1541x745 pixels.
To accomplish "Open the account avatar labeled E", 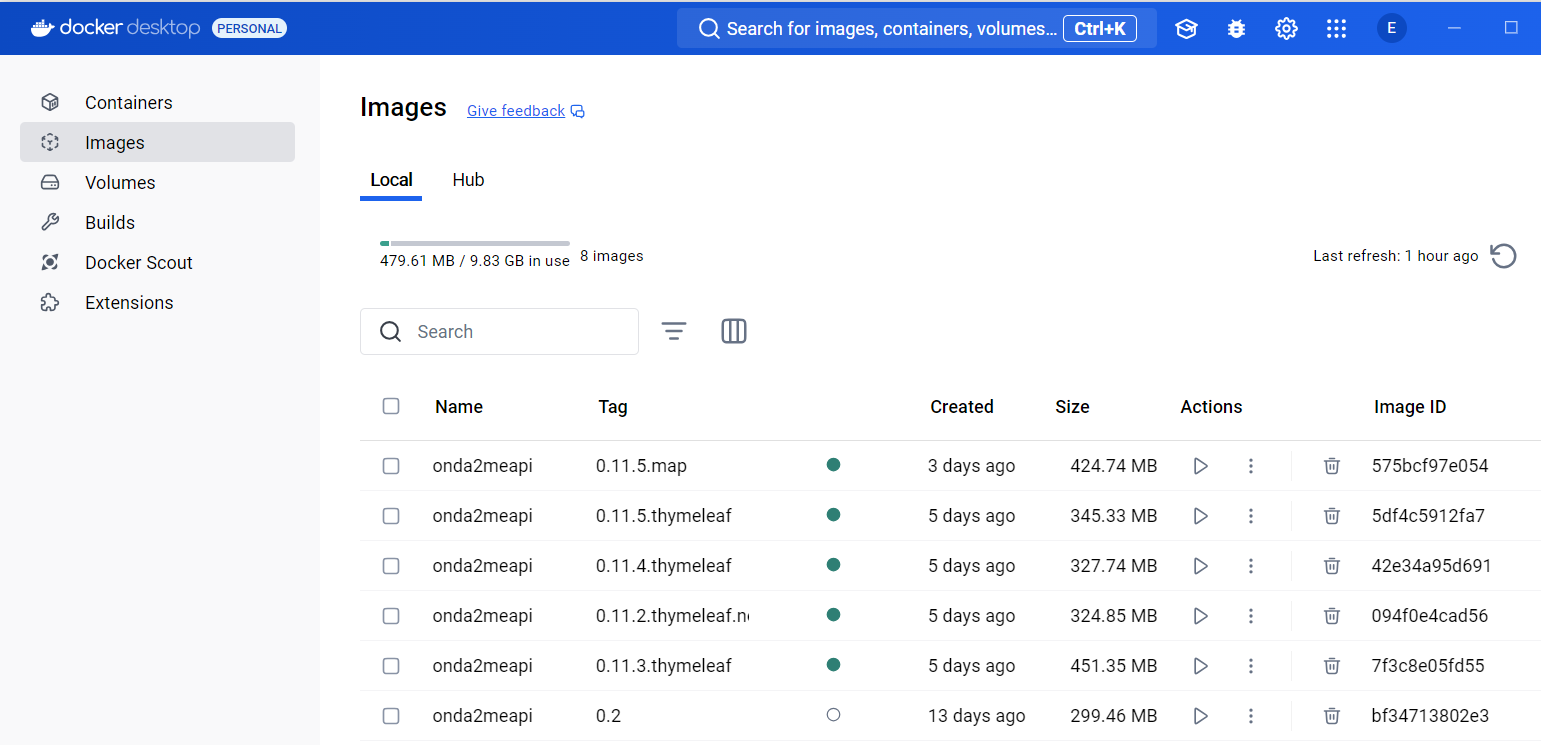I will (x=1391, y=28).
